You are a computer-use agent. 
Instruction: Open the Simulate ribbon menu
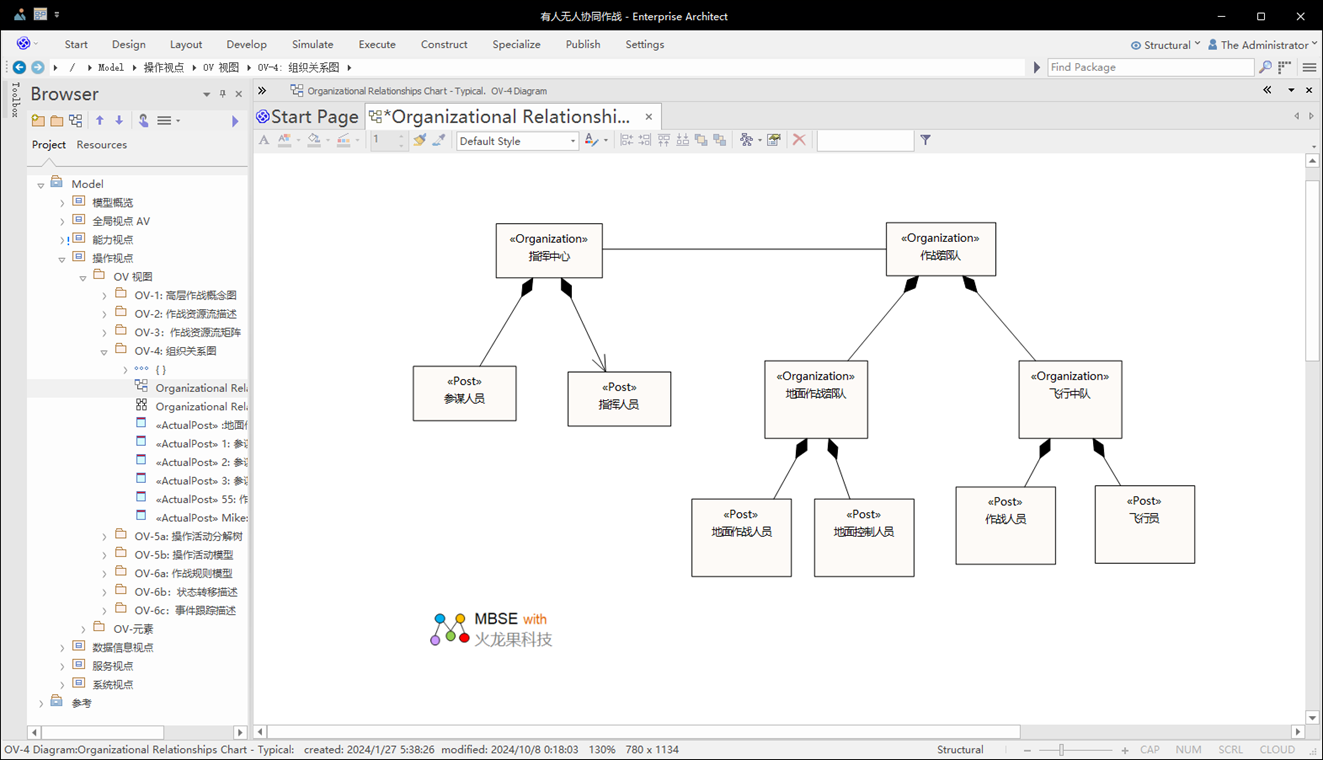coord(313,44)
